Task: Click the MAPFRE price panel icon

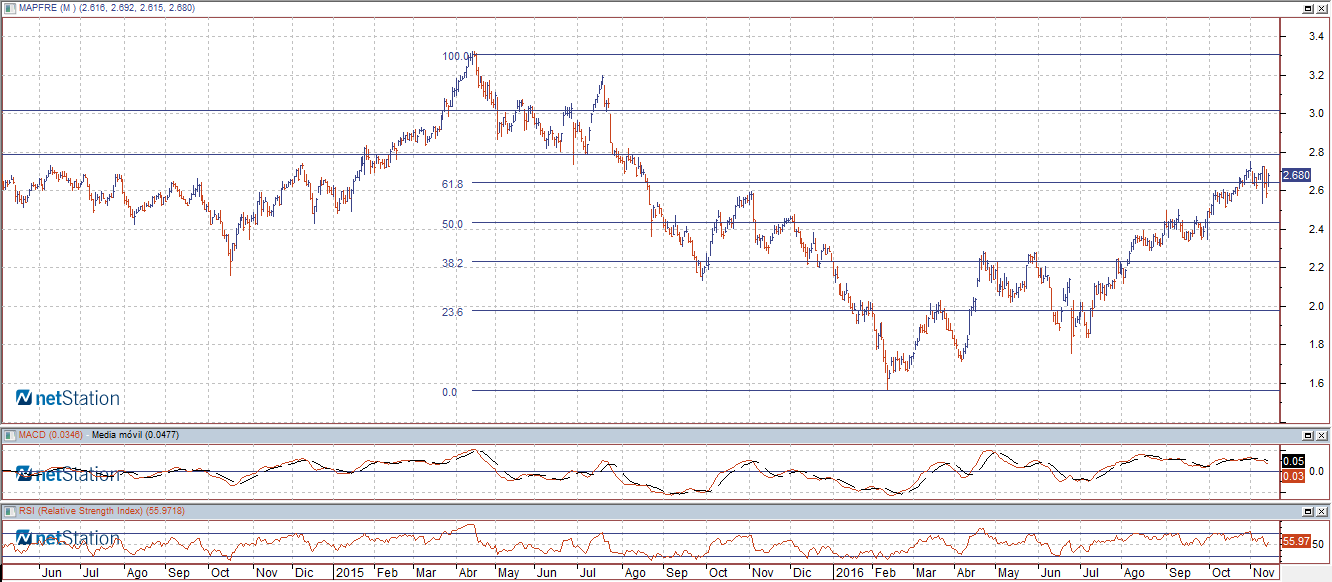Action: click(x=9, y=7)
